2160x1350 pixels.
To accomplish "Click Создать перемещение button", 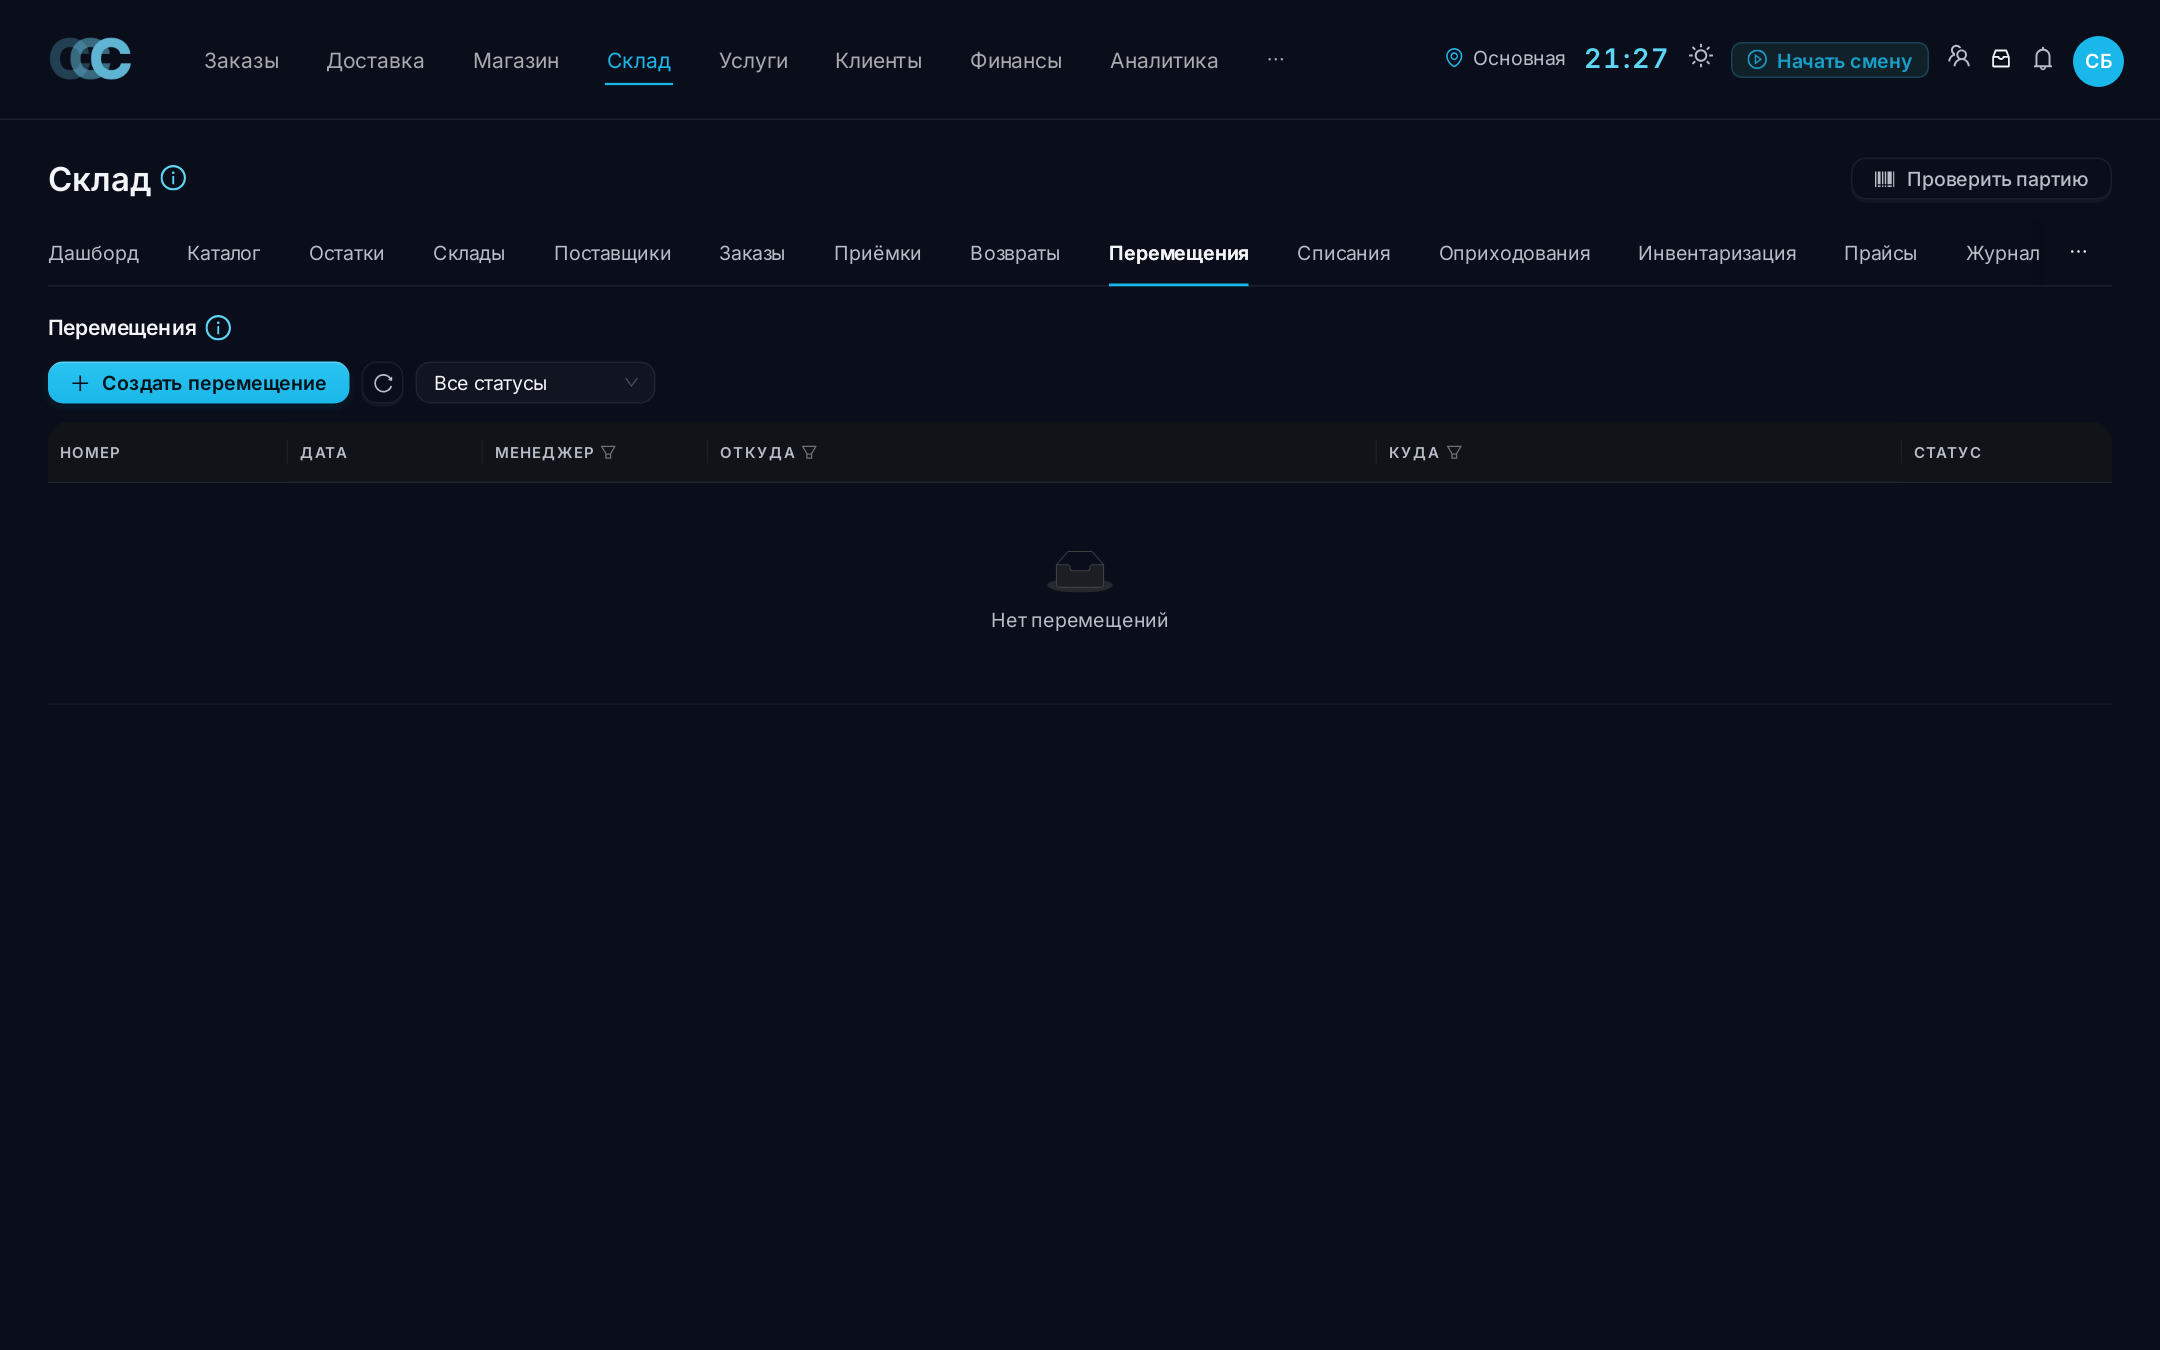I will (x=198, y=383).
